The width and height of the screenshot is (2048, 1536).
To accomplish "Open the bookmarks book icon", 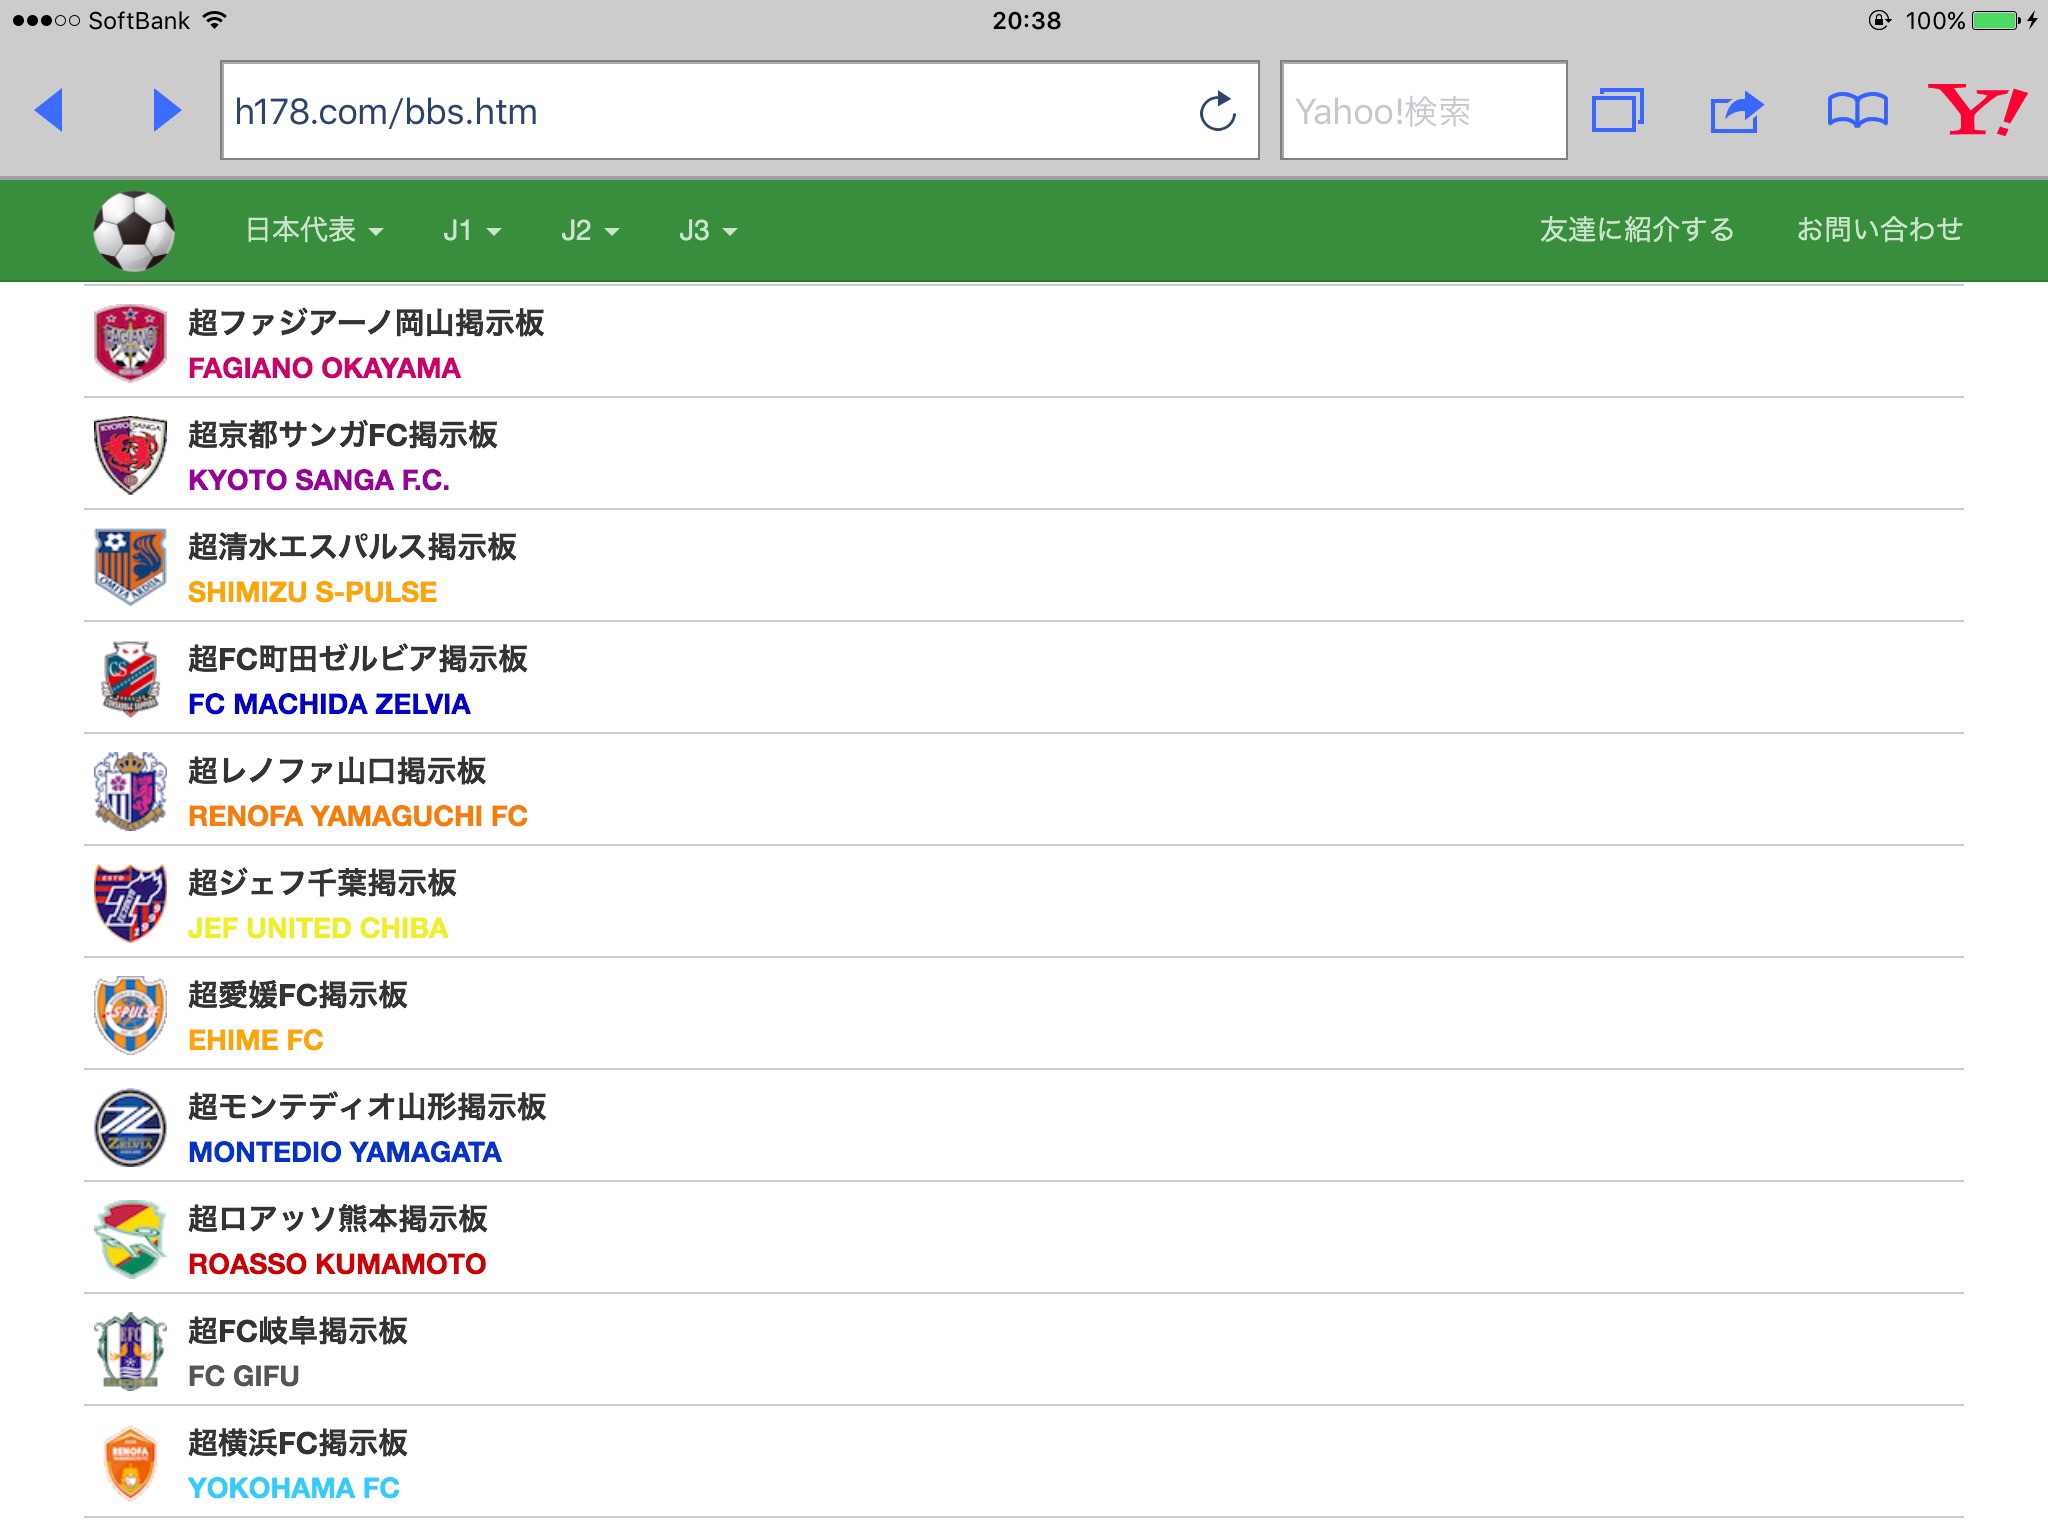I will tap(1857, 111).
